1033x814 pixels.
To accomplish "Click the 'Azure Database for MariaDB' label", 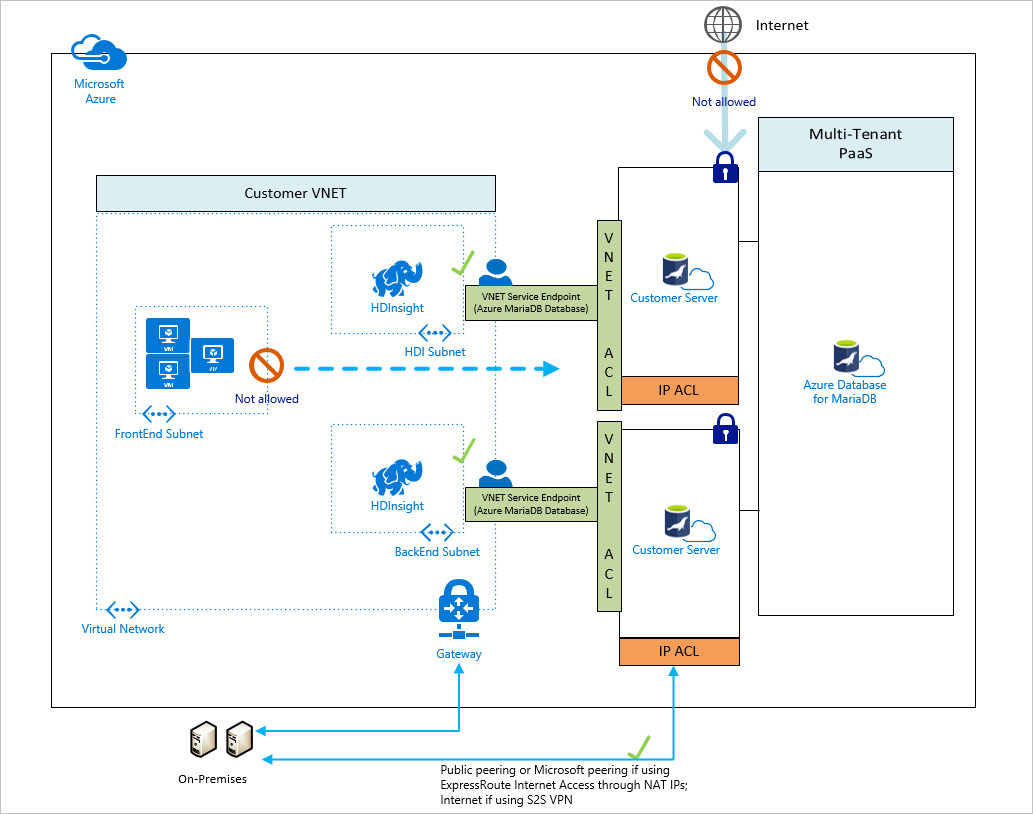I will (845, 392).
